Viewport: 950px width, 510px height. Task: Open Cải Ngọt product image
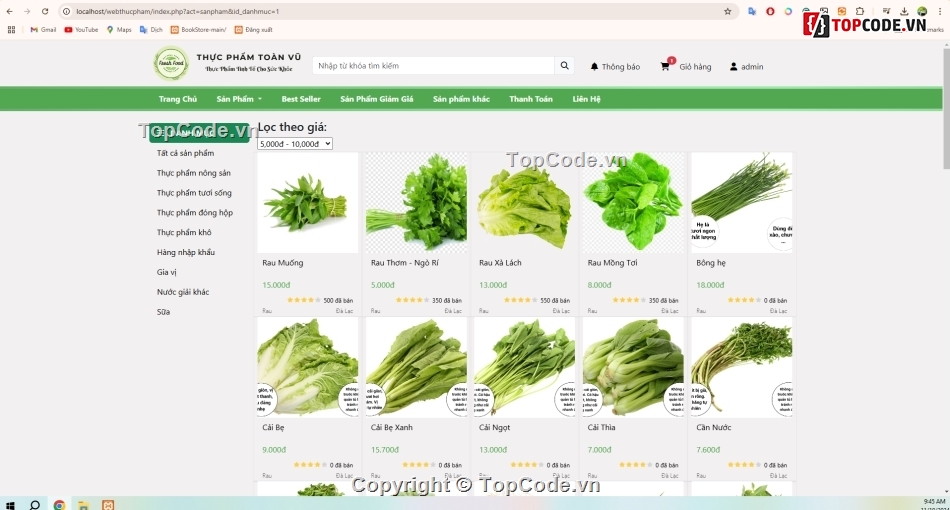[x=525, y=368]
